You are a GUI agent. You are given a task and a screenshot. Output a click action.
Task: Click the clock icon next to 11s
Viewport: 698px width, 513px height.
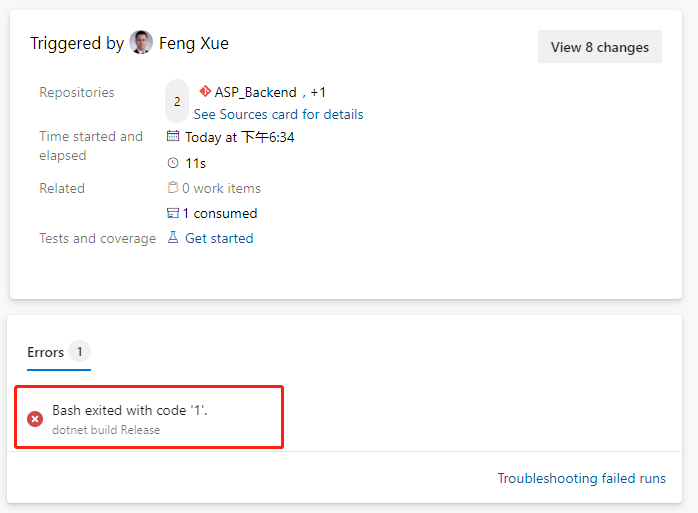coord(173,163)
